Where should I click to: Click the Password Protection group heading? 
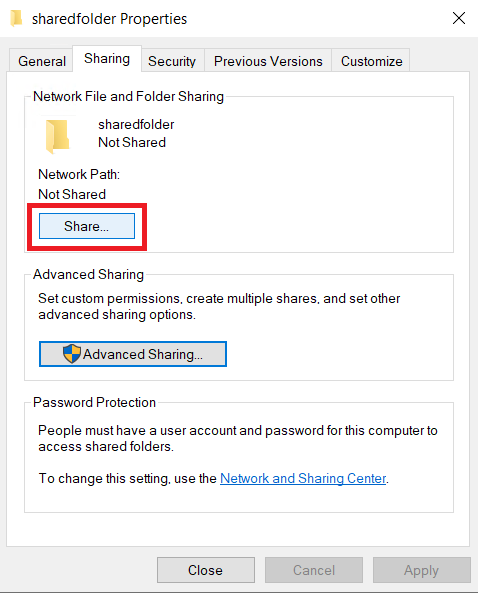click(x=95, y=402)
